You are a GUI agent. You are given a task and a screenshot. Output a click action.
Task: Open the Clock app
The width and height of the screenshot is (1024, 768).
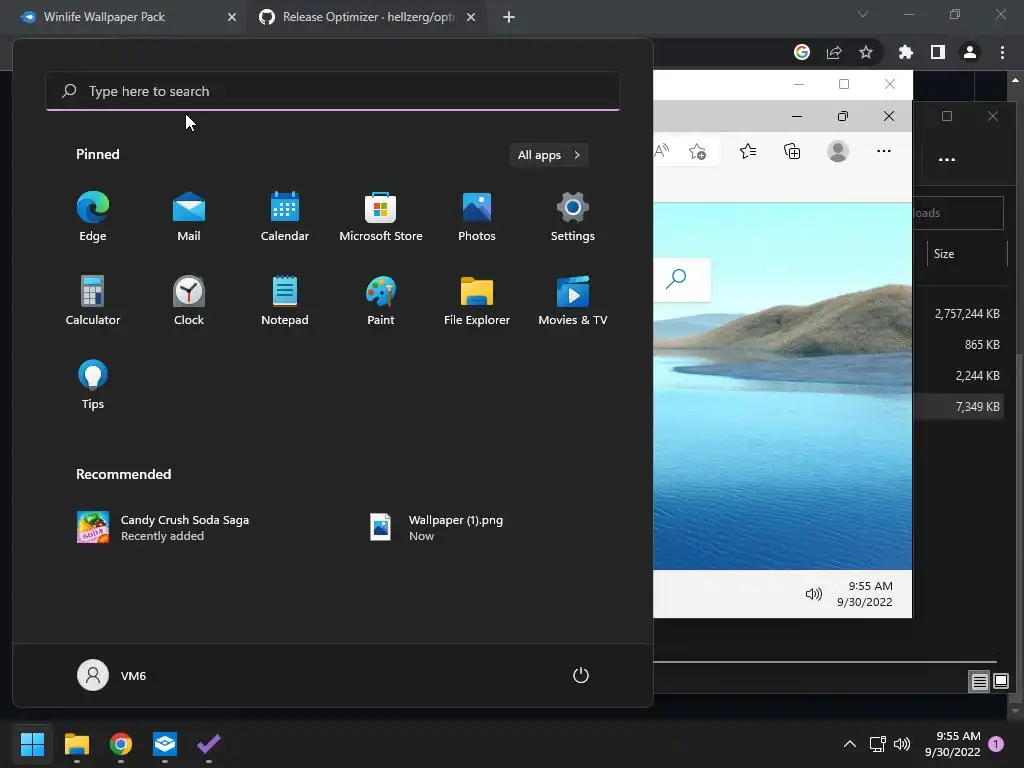[x=189, y=300]
